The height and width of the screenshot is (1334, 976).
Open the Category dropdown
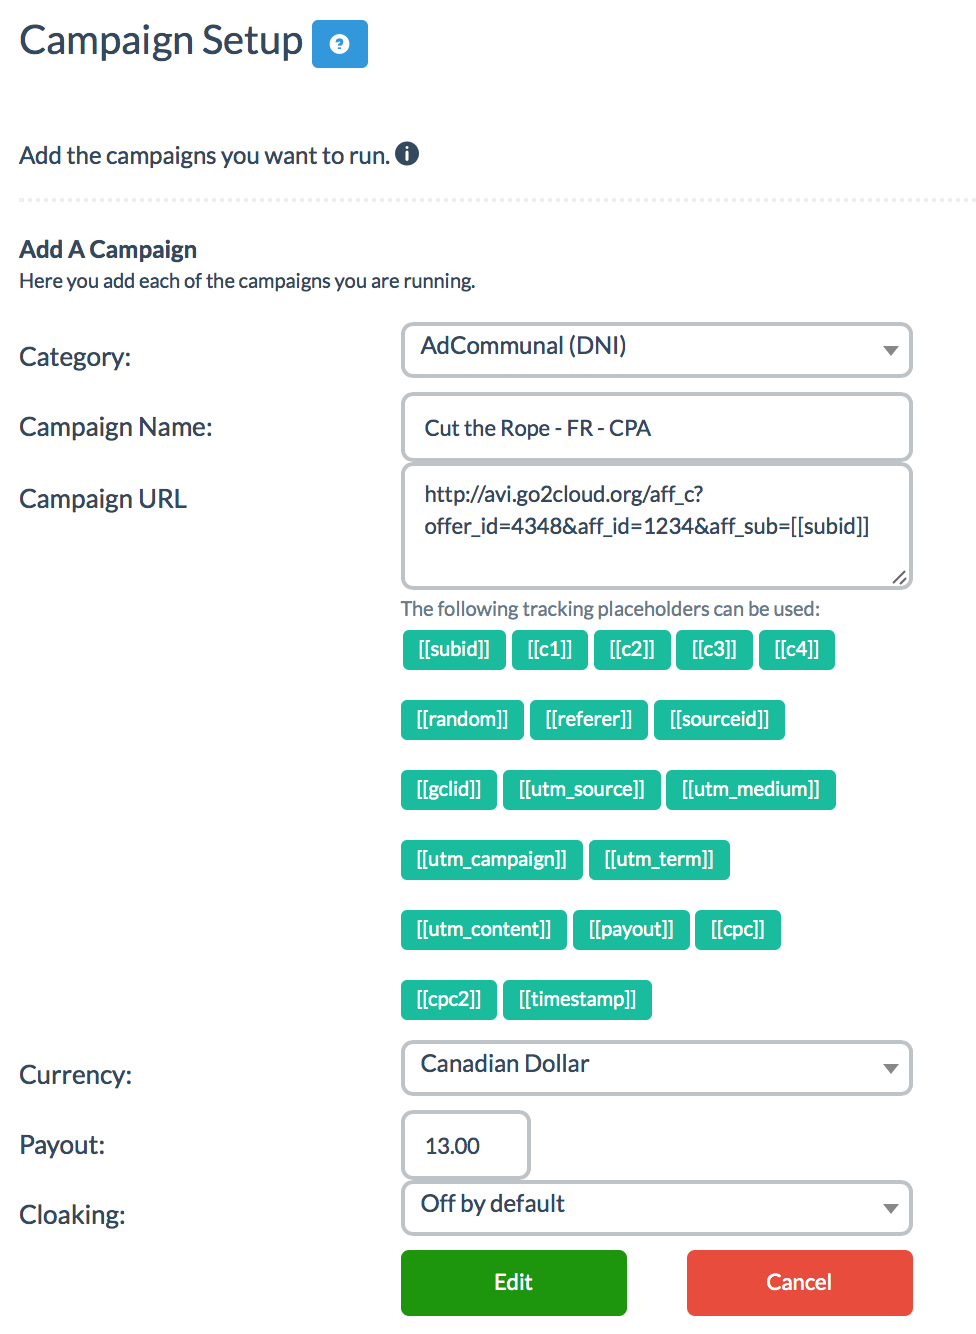point(657,350)
